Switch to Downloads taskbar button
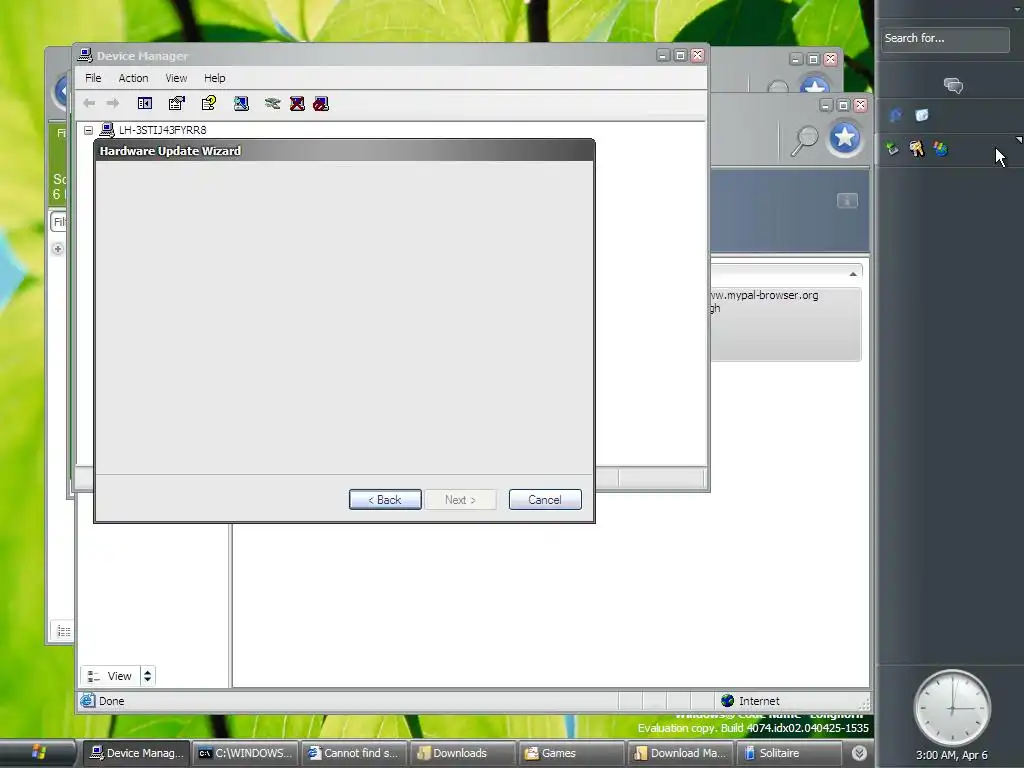 click(x=462, y=753)
